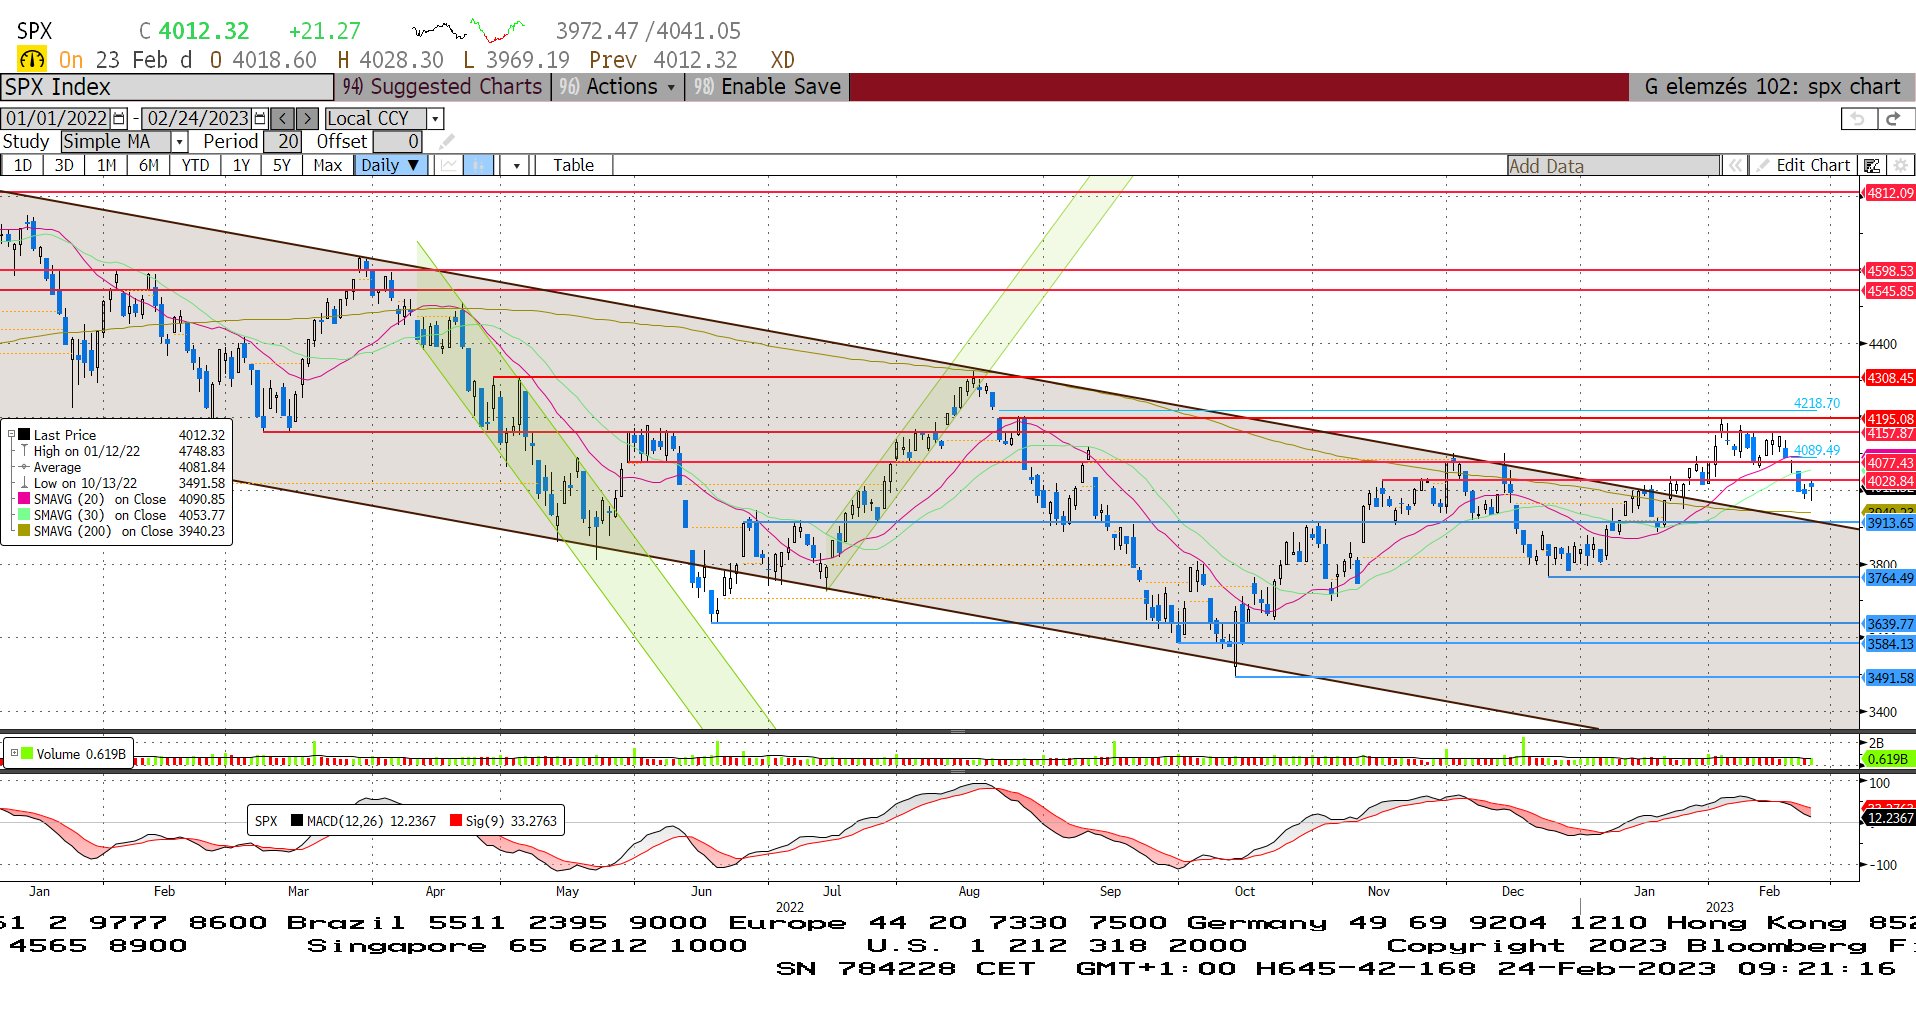Collapse the Add Data side panel chevrons

pyautogui.click(x=1735, y=165)
